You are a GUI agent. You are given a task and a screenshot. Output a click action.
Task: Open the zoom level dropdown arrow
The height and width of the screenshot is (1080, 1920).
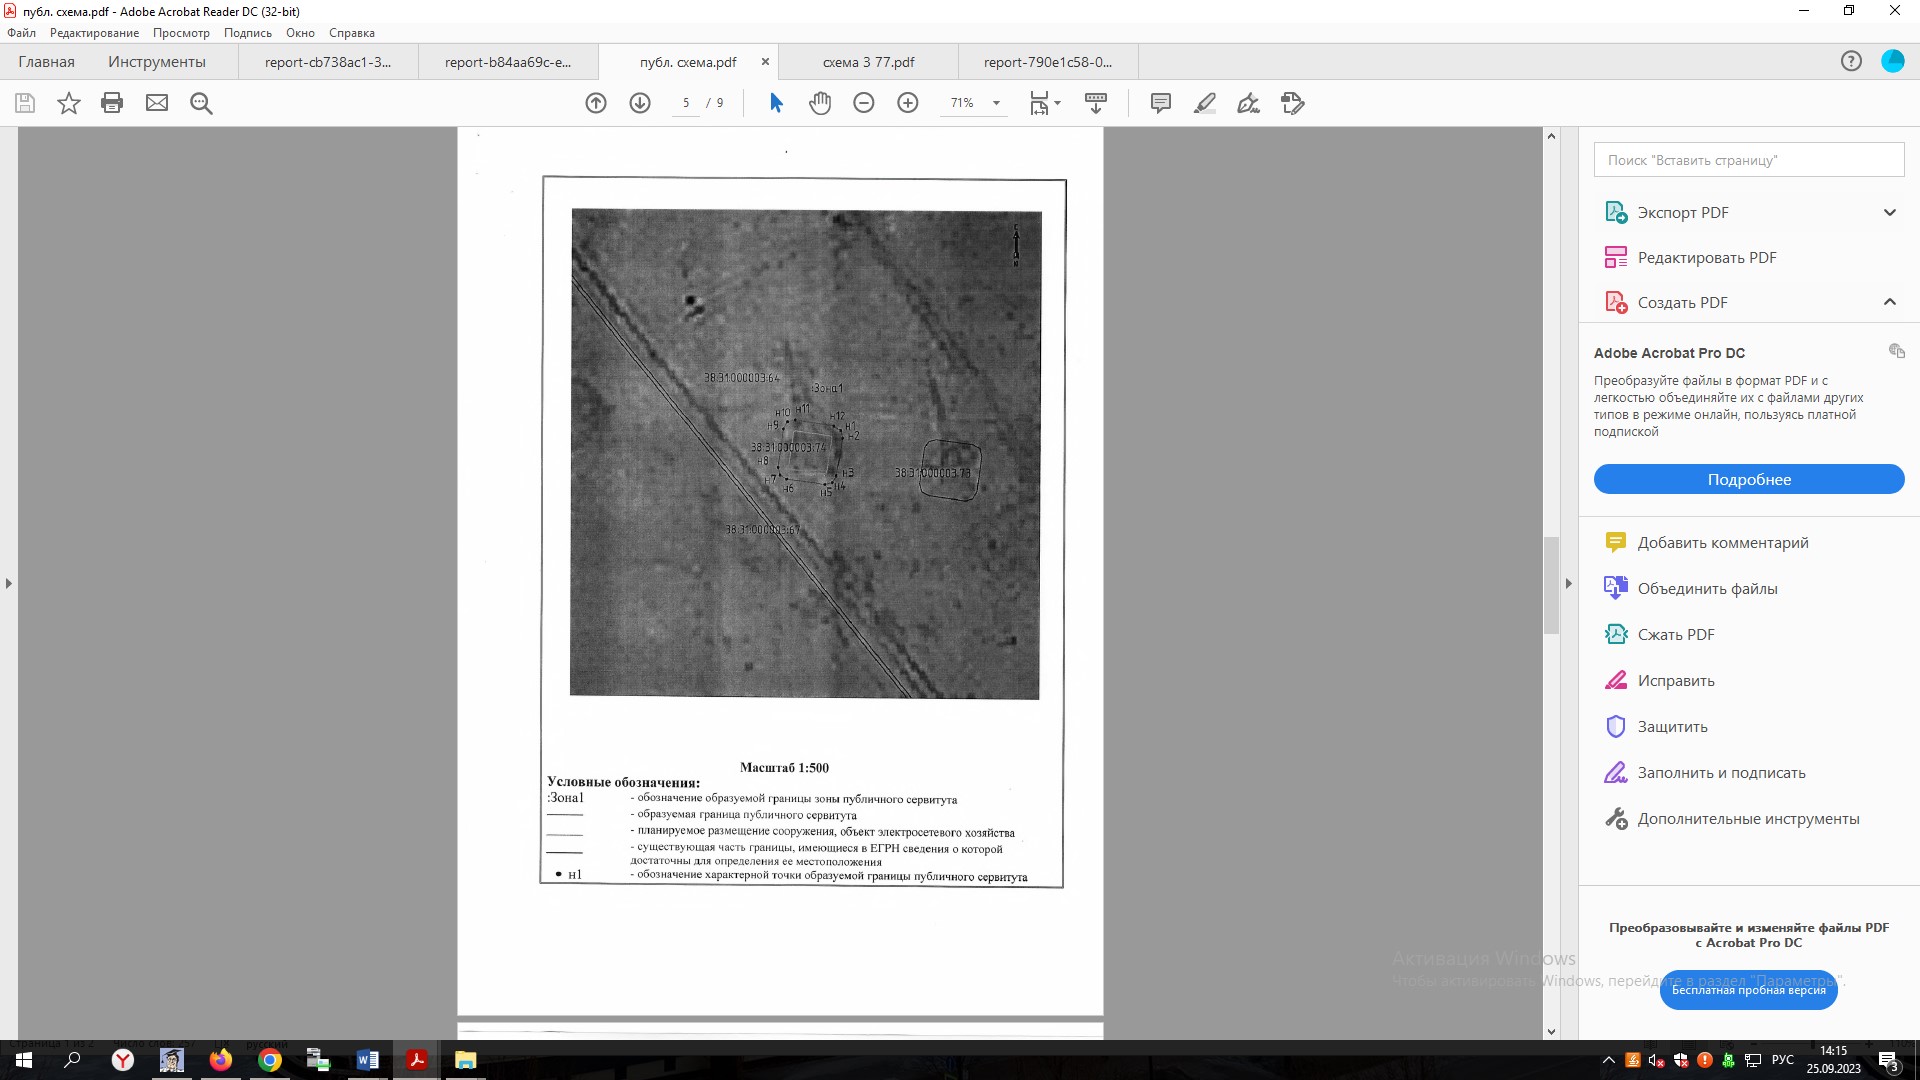(x=996, y=103)
